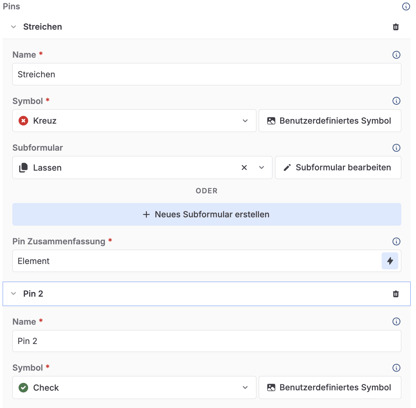Click Neues Subformular erstellen
The image size is (416, 408).
point(207,214)
